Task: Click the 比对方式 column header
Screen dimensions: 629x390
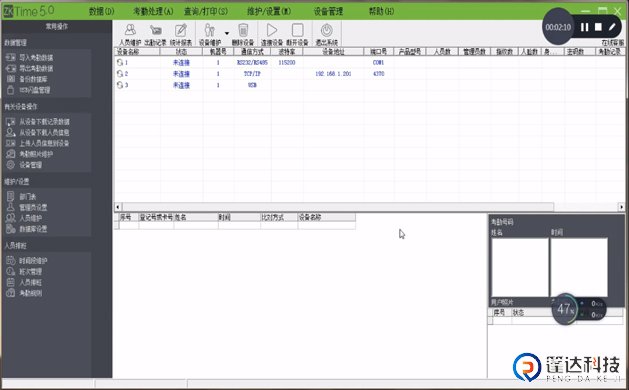Action: tap(279, 217)
